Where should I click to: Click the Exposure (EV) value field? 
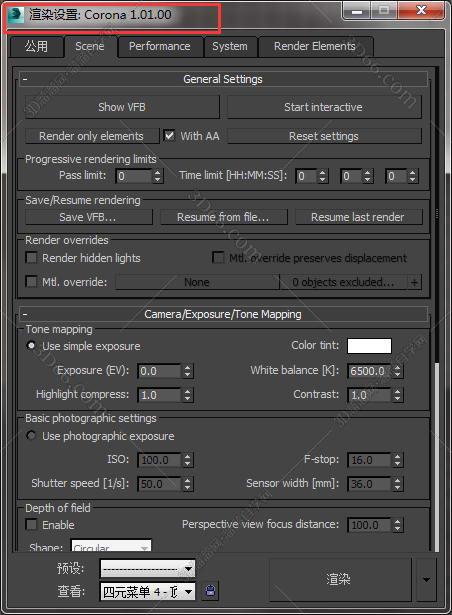[x=159, y=371]
